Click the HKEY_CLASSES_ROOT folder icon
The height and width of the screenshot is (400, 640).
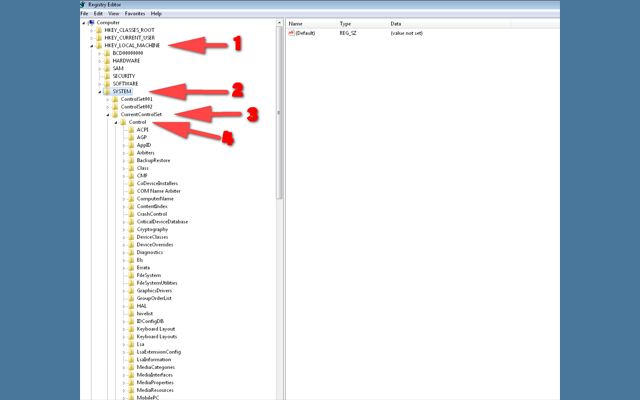coord(99,30)
